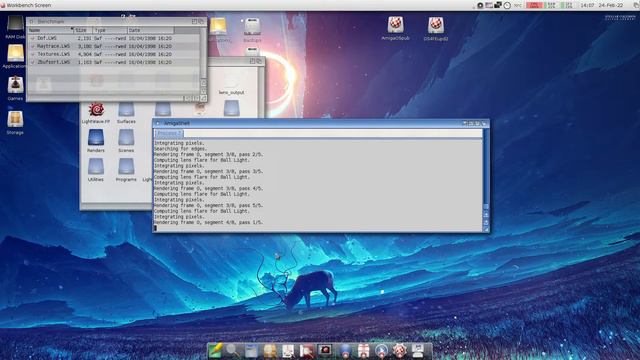This screenshot has width=640, height=360.
Task: Sort Benchmark list by the Name column
Action: point(51,30)
